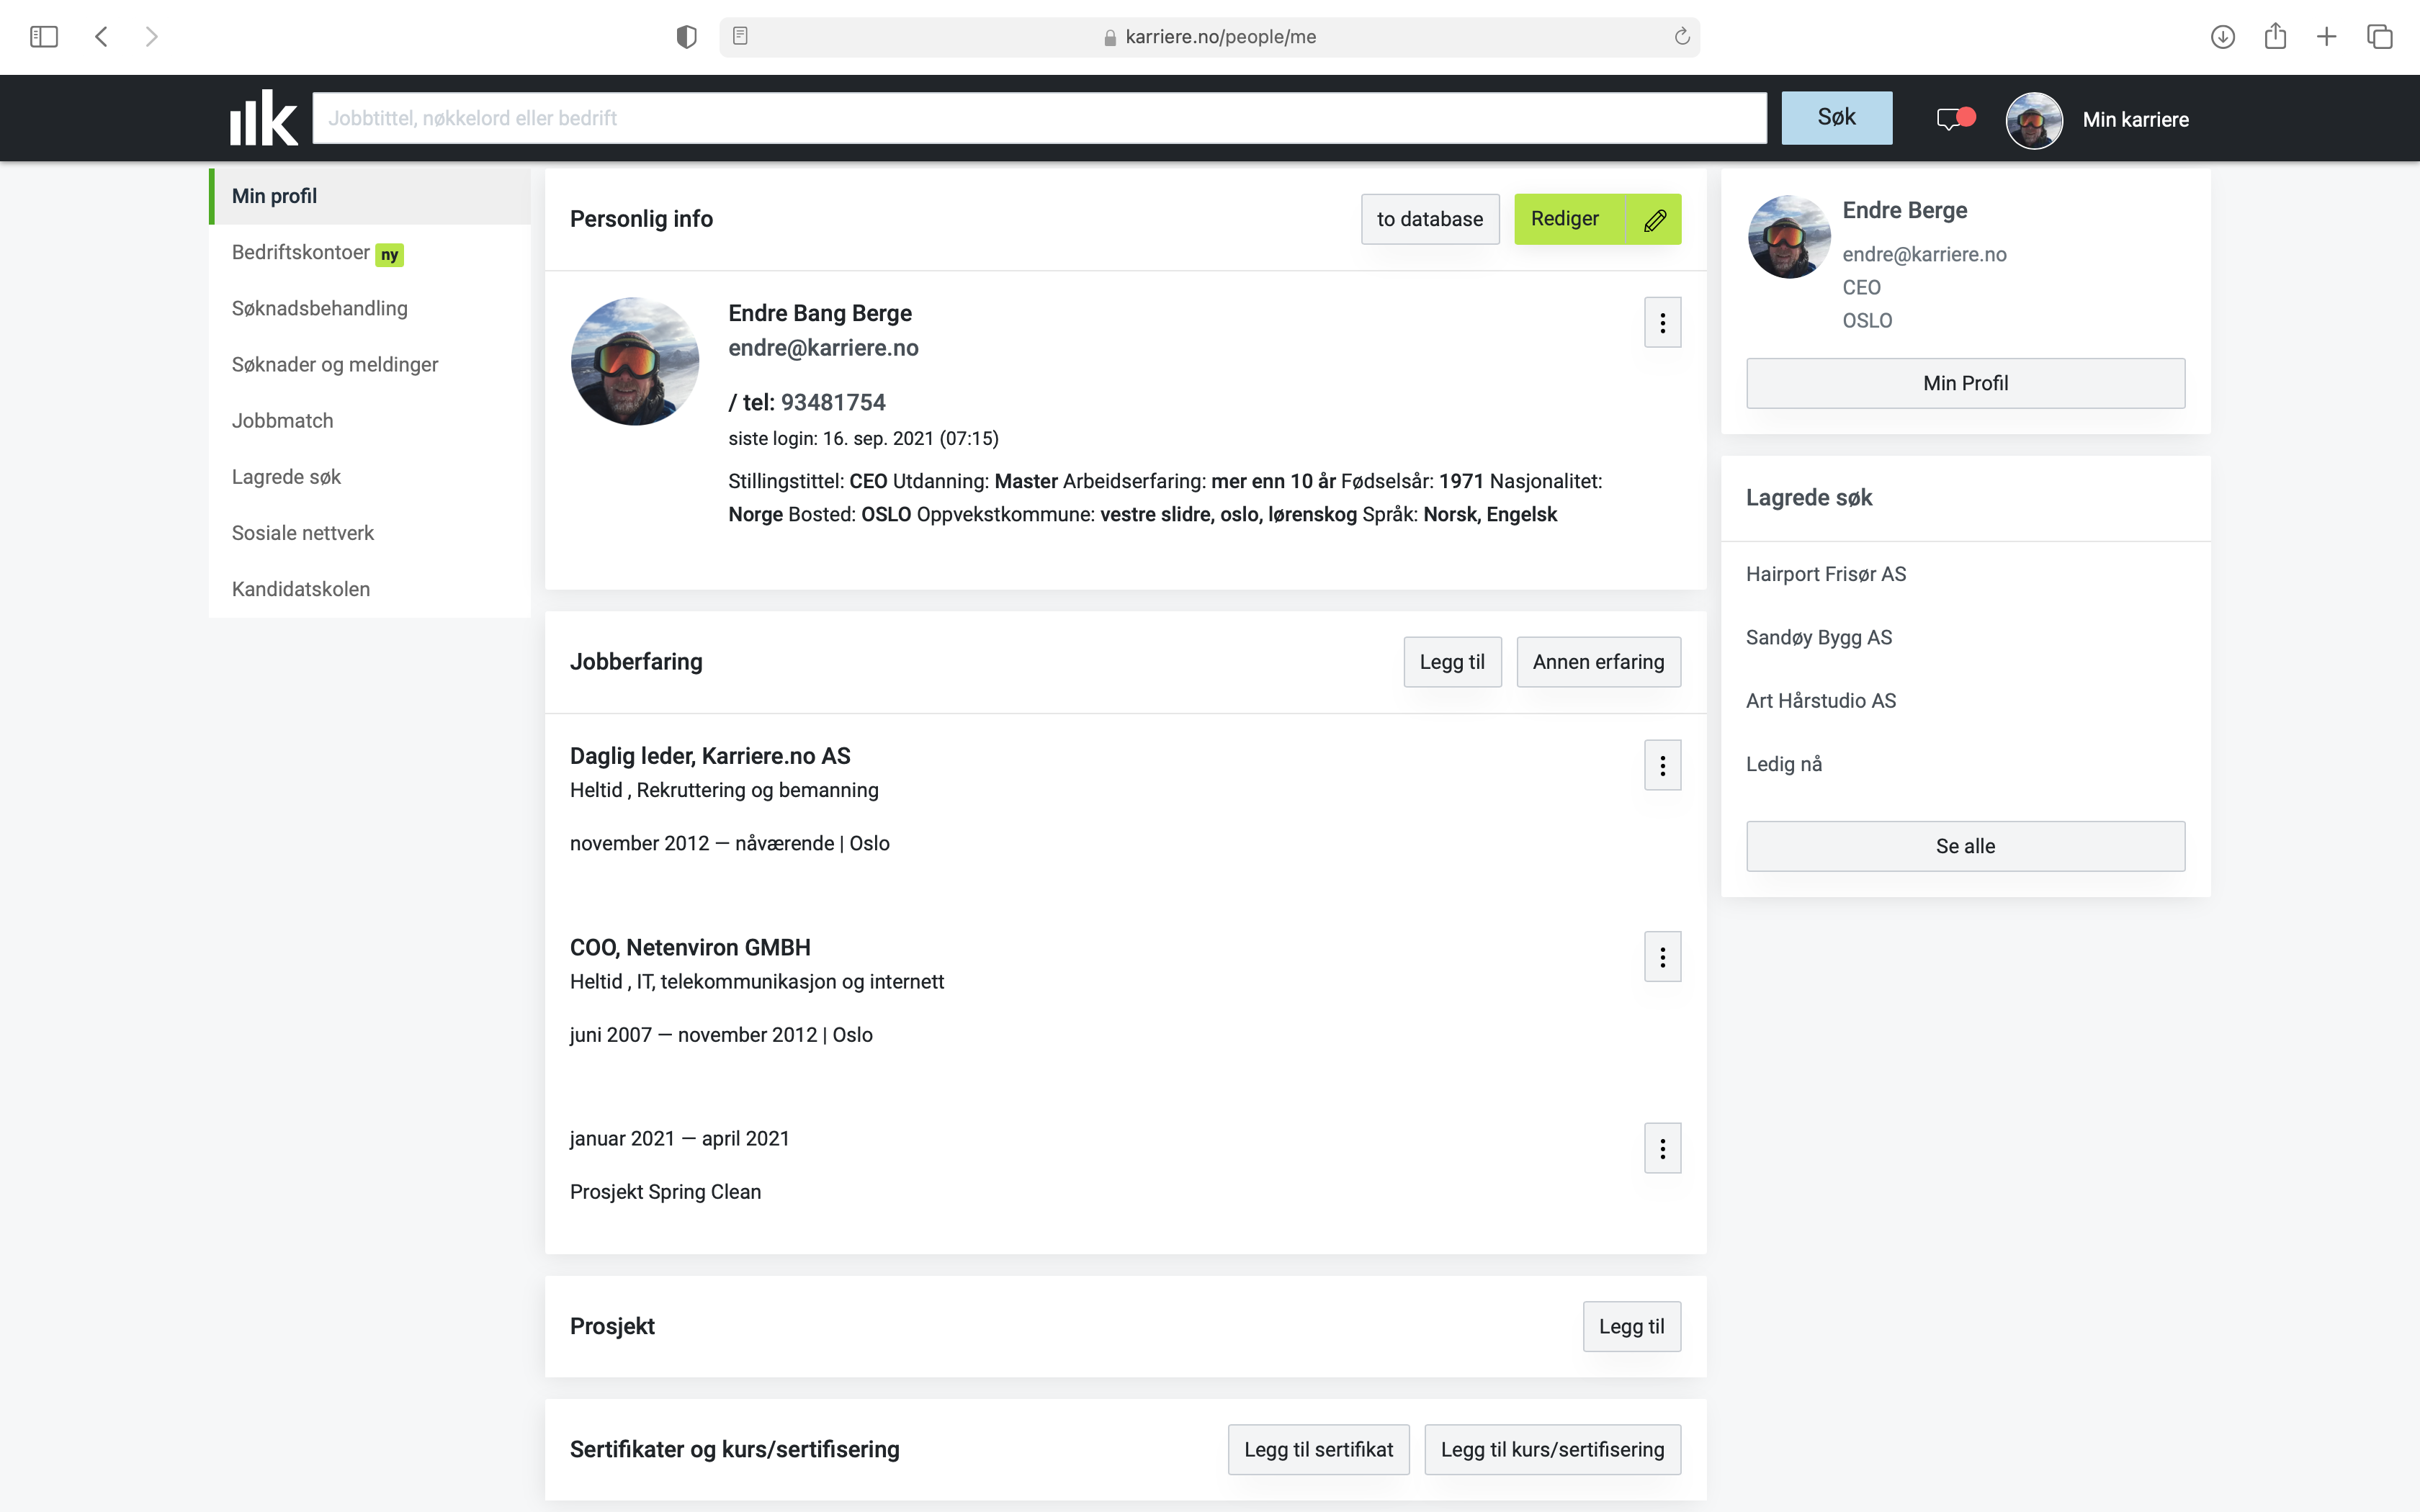Click the email endre@karriere.no under name
This screenshot has width=2420, height=1512.
pyautogui.click(x=823, y=348)
